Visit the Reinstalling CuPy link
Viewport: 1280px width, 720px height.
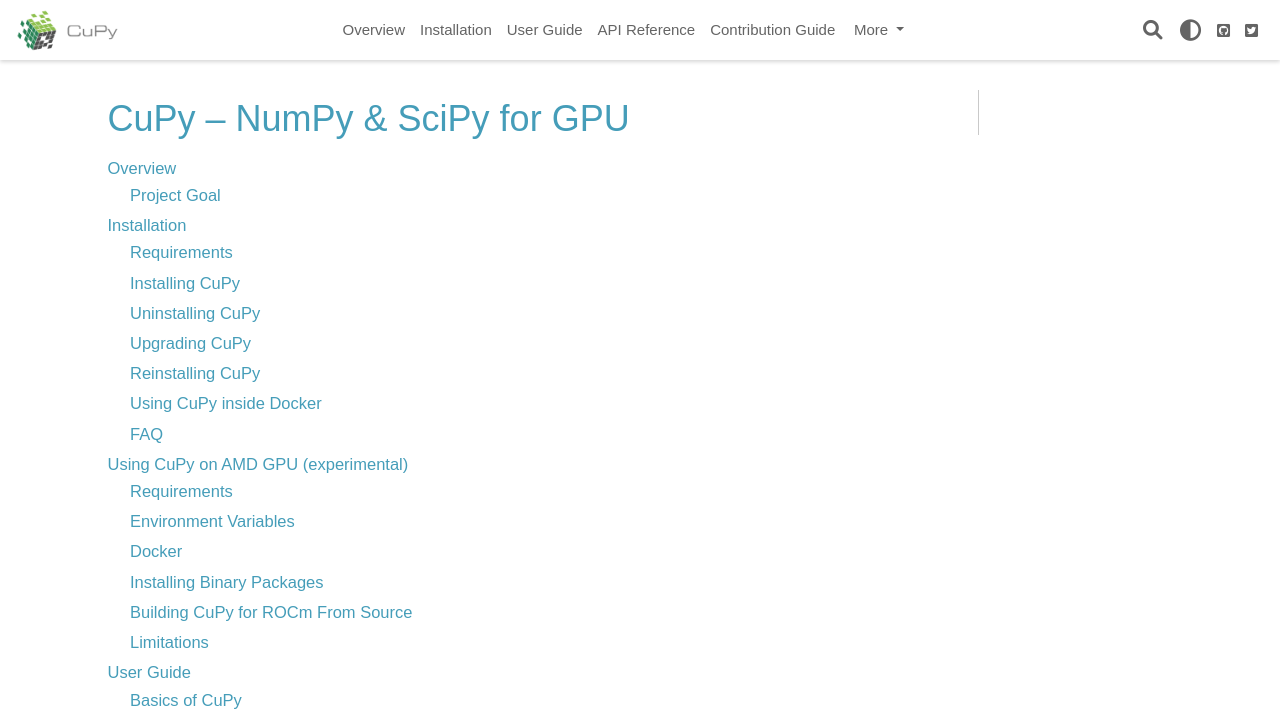pyautogui.click(x=195, y=373)
